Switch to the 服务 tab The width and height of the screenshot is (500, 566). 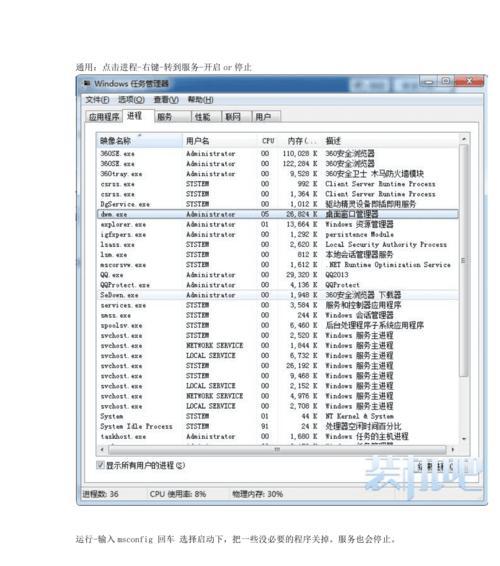172,117
